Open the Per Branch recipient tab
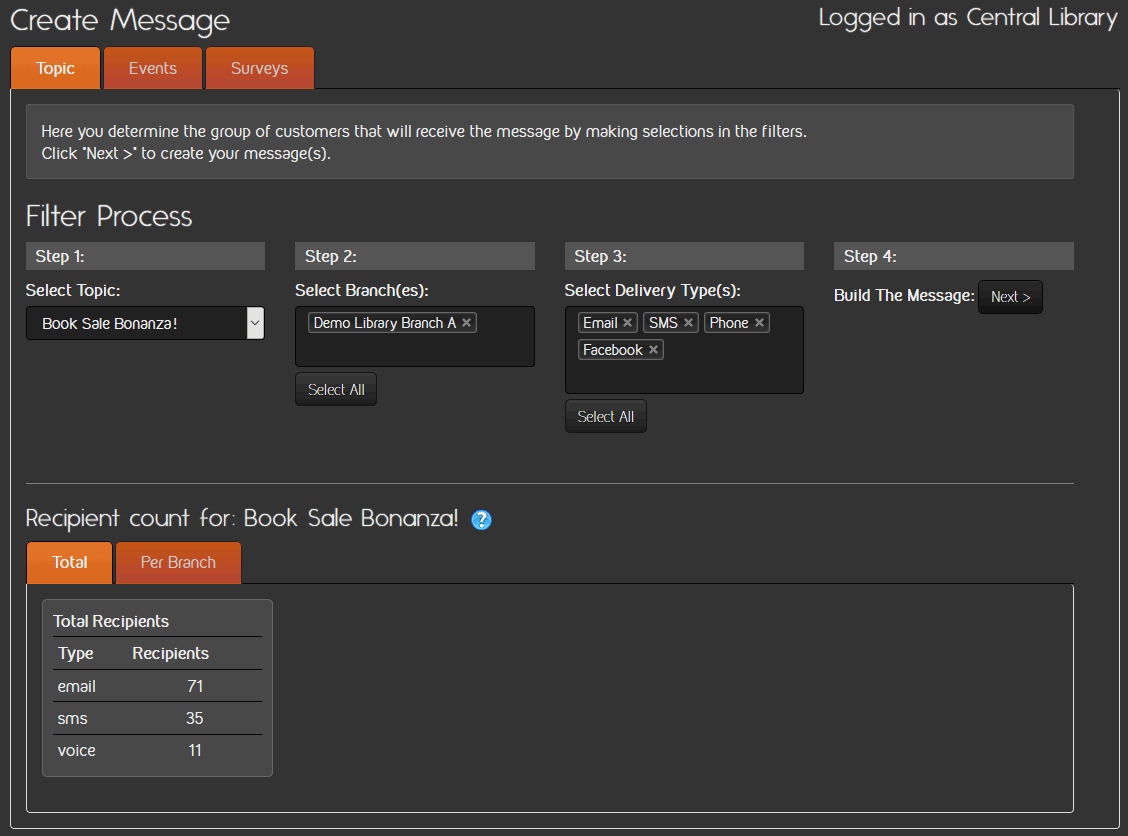Image resolution: width=1128 pixels, height=836 pixels. (178, 563)
